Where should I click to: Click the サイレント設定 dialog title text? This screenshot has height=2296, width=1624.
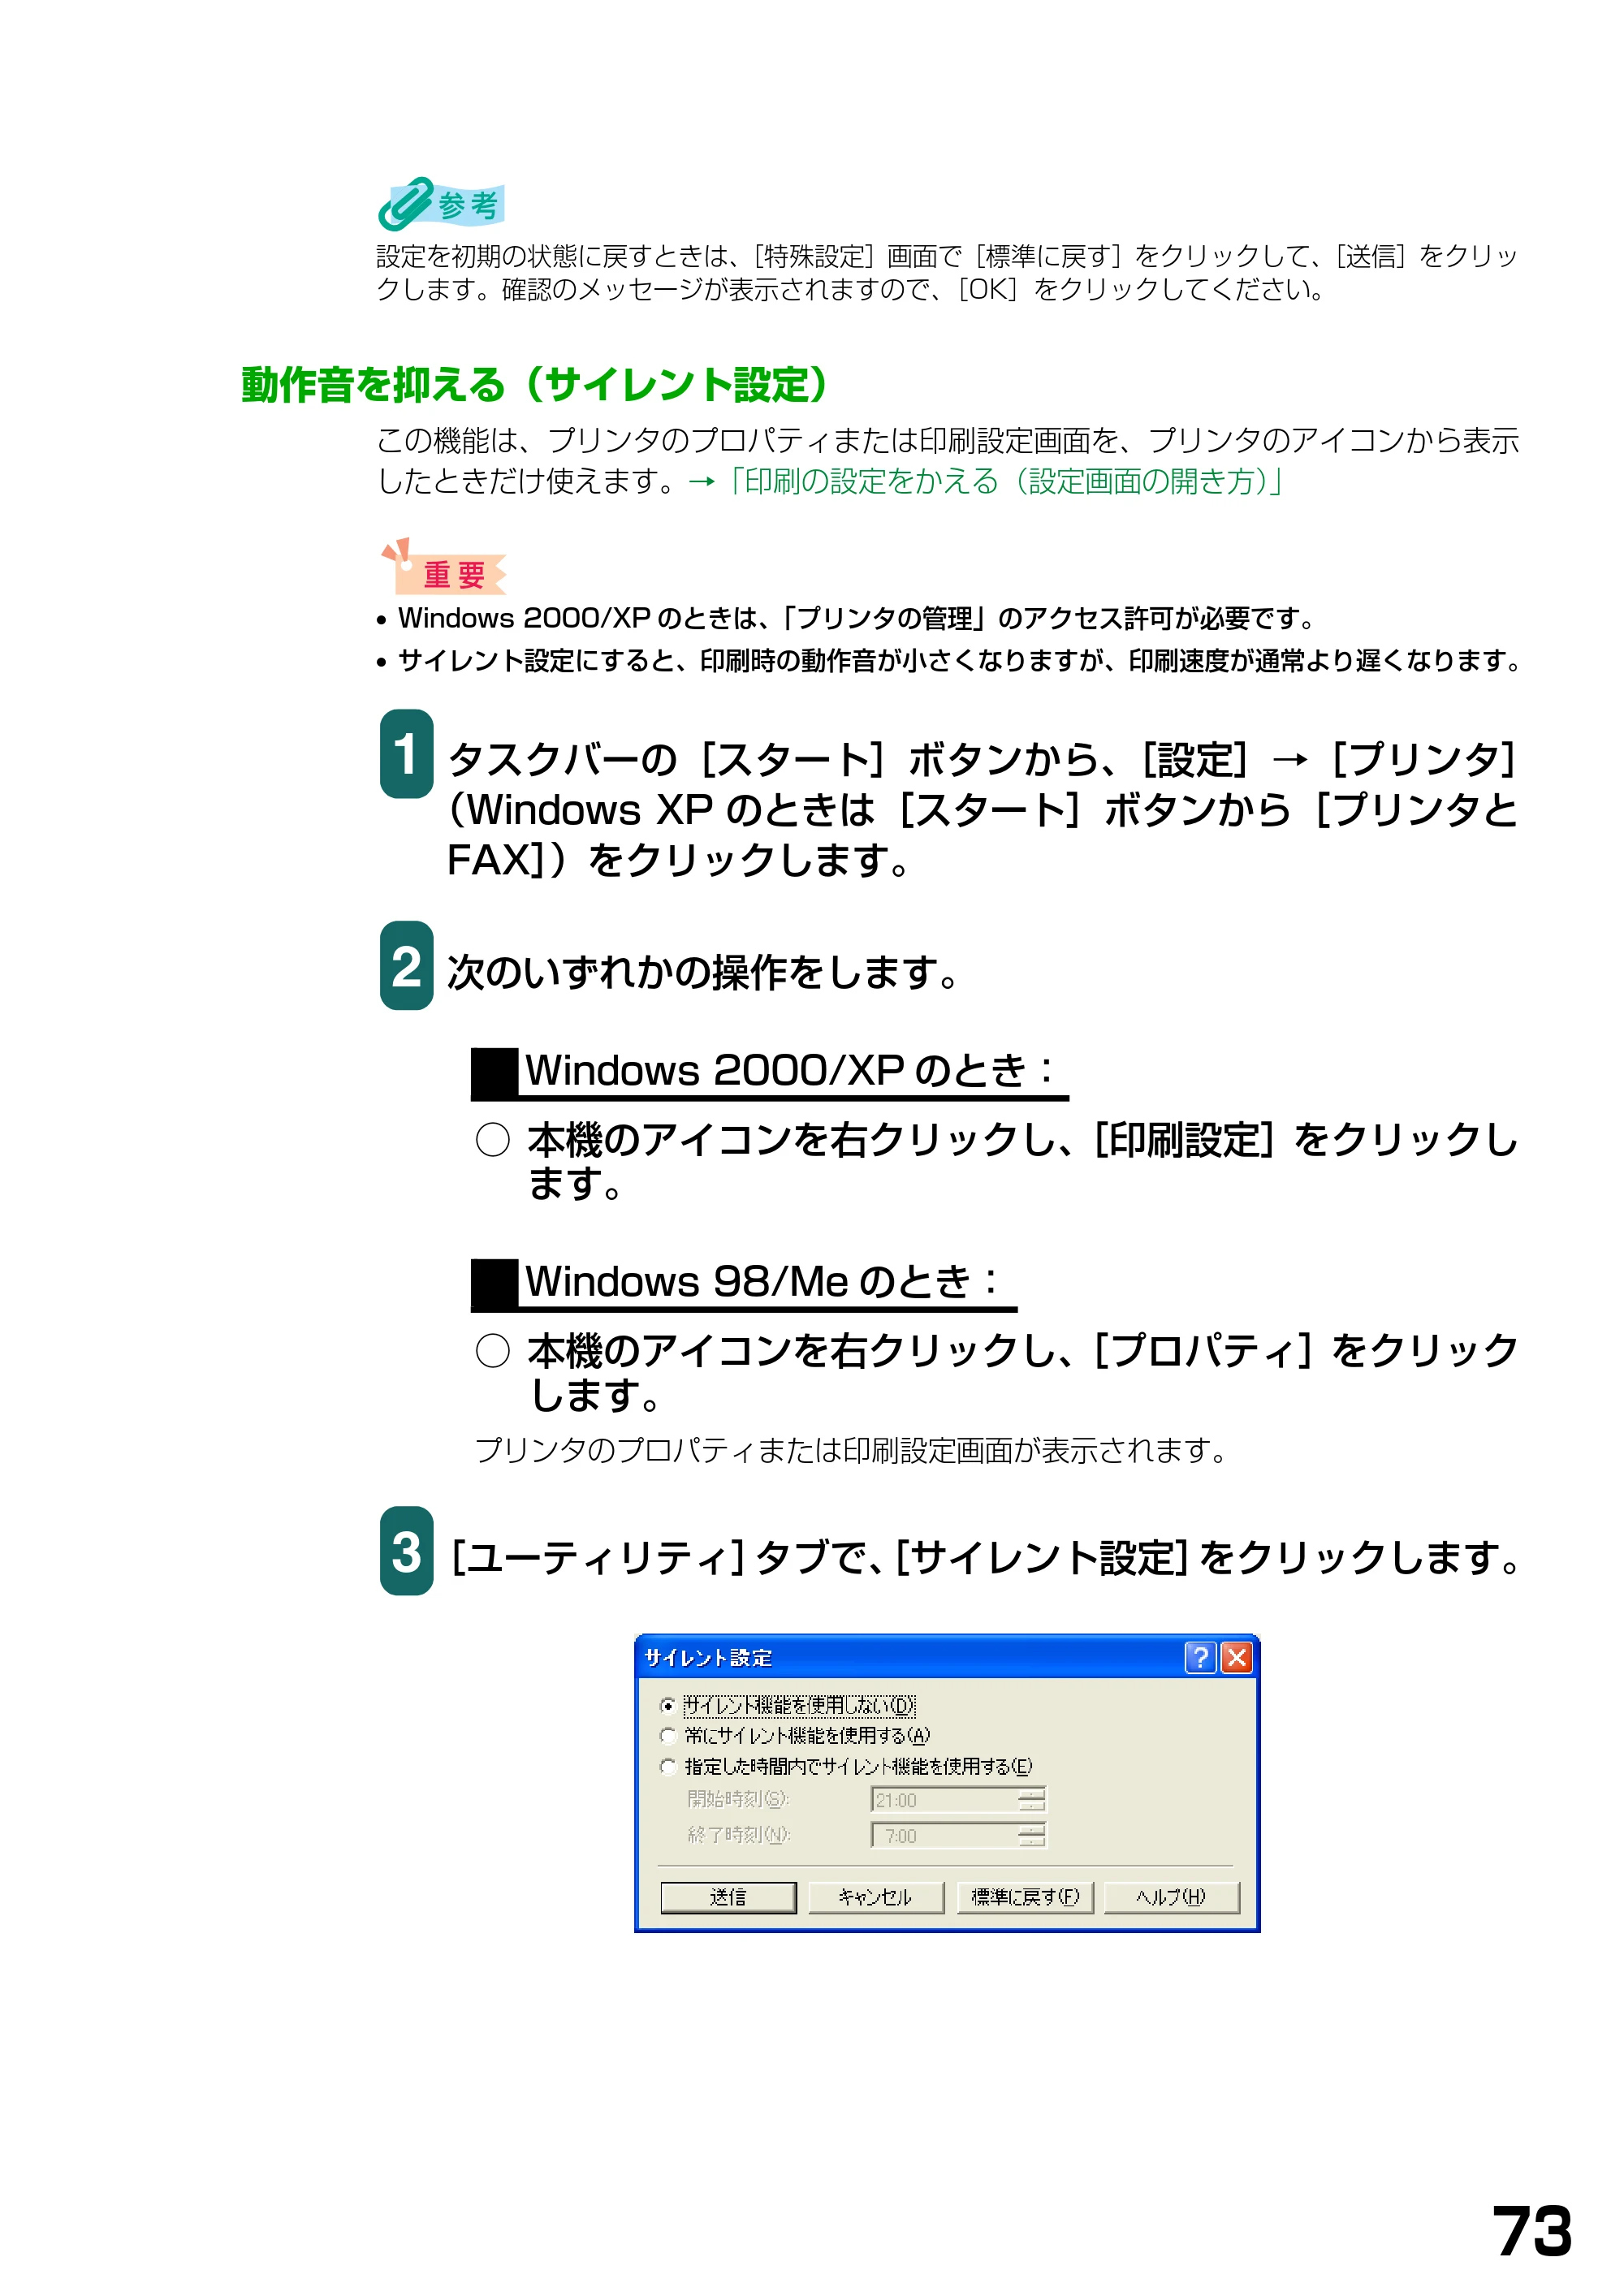coord(708,1658)
